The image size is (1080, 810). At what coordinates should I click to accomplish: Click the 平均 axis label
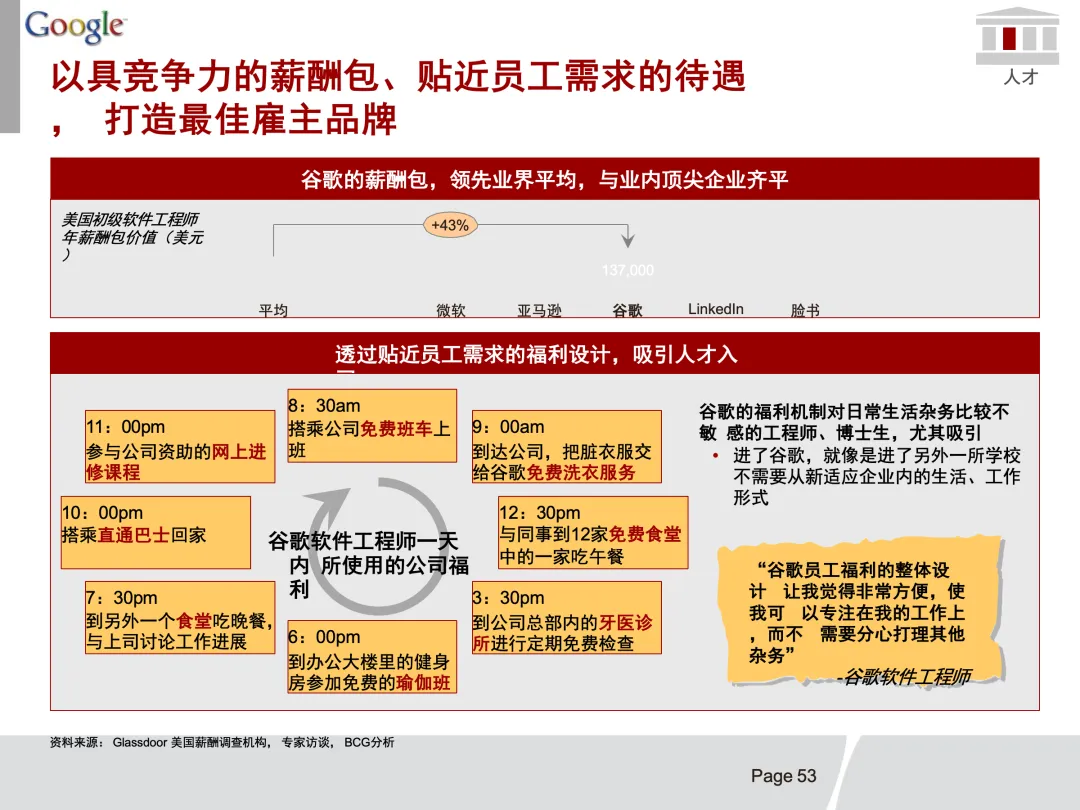(273, 311)
